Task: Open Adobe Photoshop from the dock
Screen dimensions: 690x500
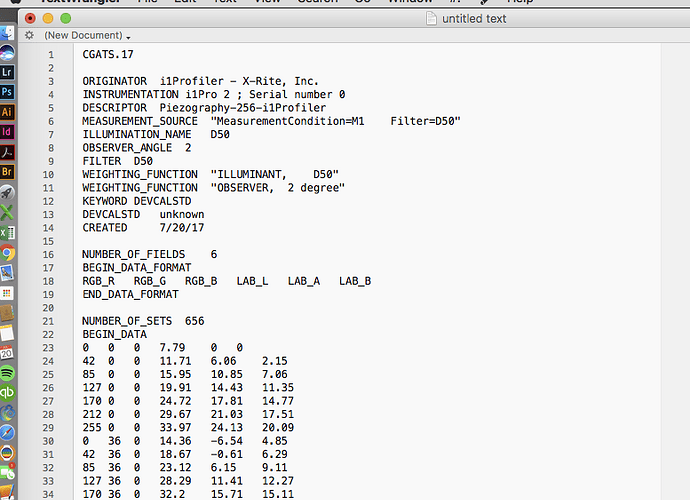Action: tap(7, 92)
